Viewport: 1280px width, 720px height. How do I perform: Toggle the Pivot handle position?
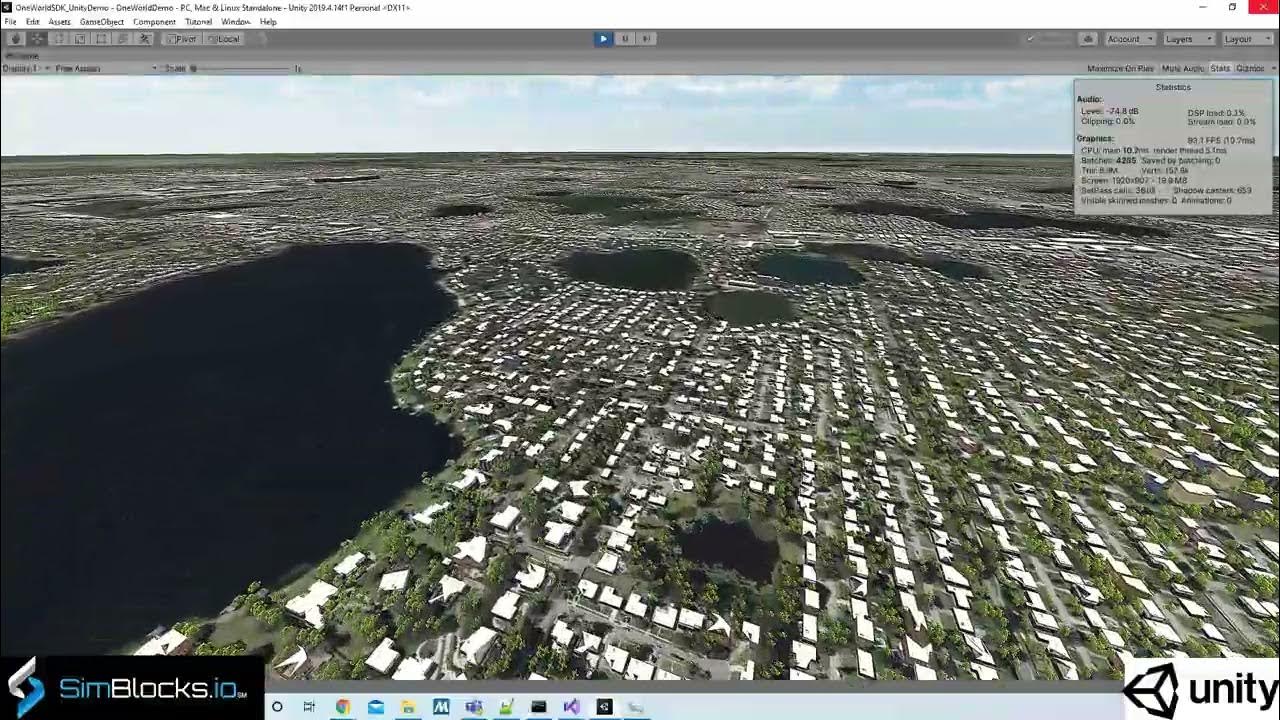(182, 39)
